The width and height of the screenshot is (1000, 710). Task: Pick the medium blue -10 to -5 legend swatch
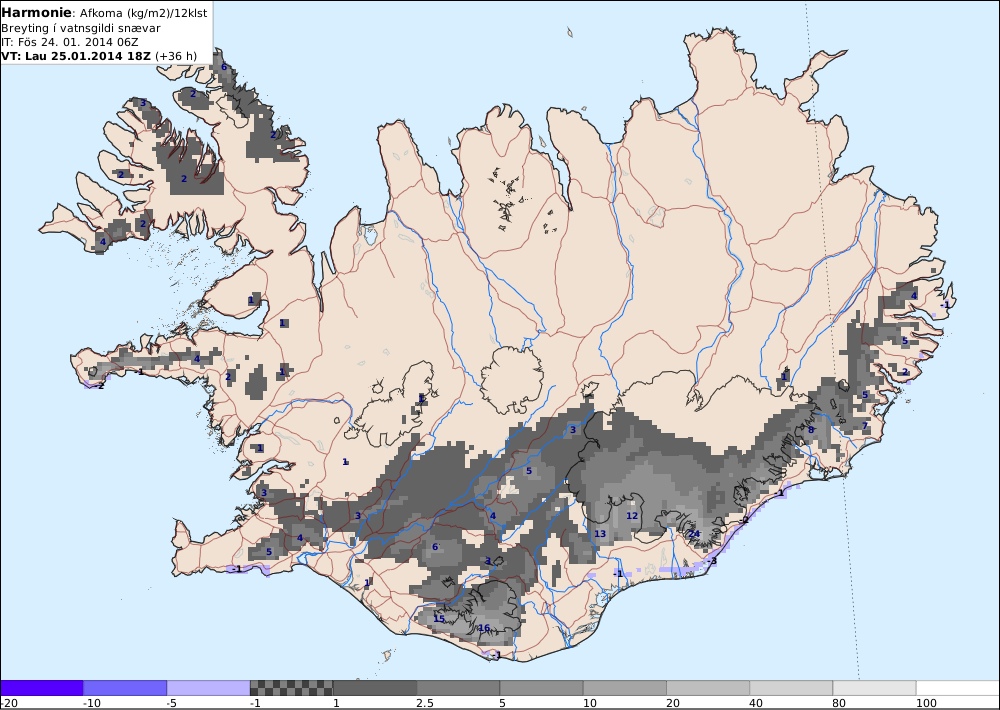(x=125, y=688)
